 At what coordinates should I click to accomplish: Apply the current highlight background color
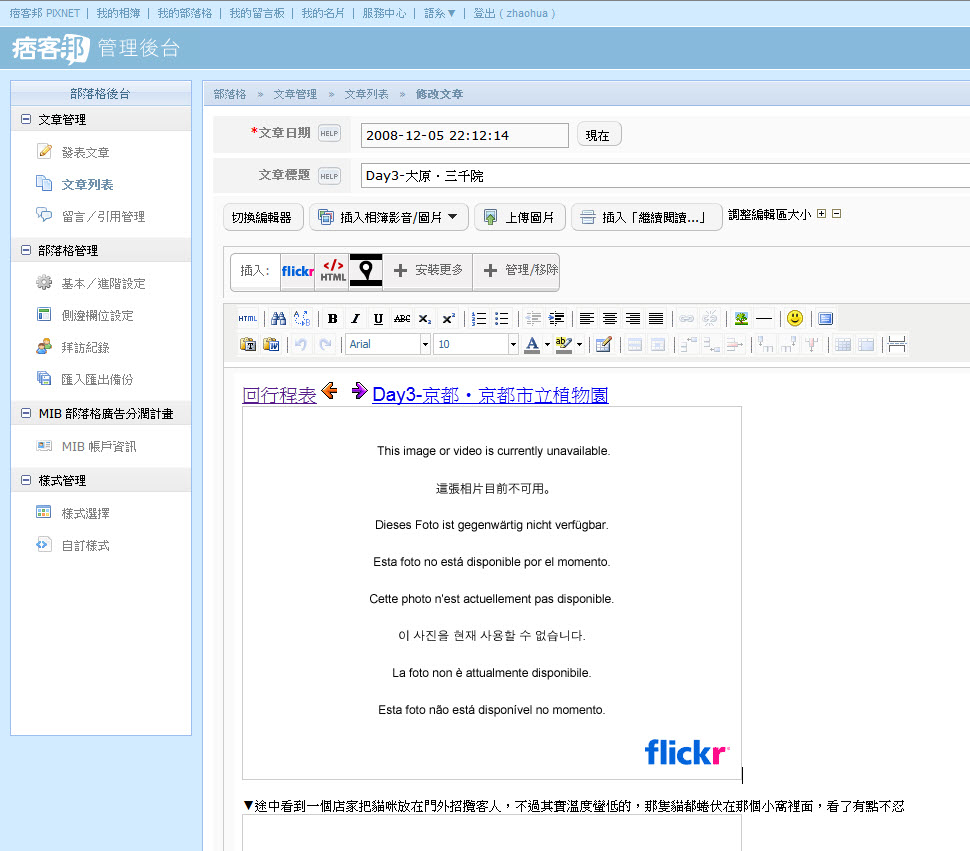click(564, 344)
